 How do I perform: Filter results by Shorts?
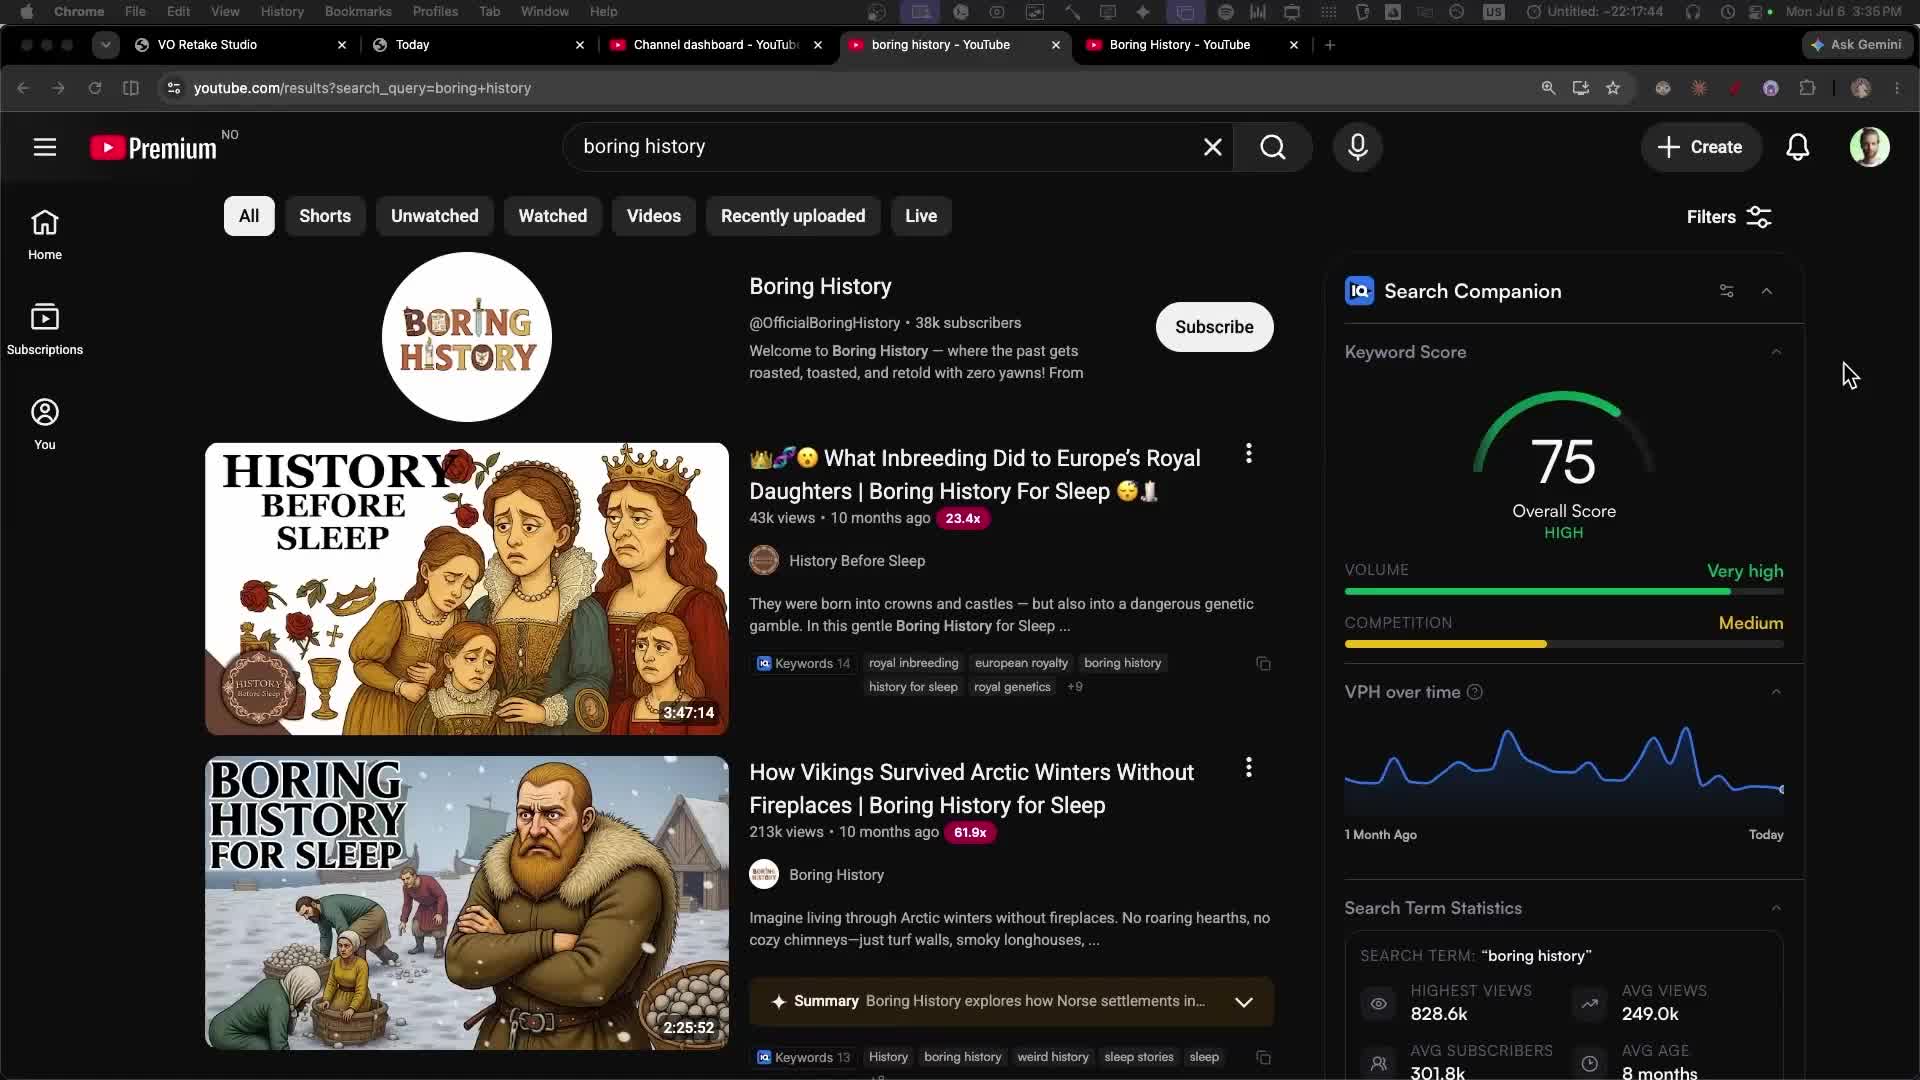coord(325,216)
